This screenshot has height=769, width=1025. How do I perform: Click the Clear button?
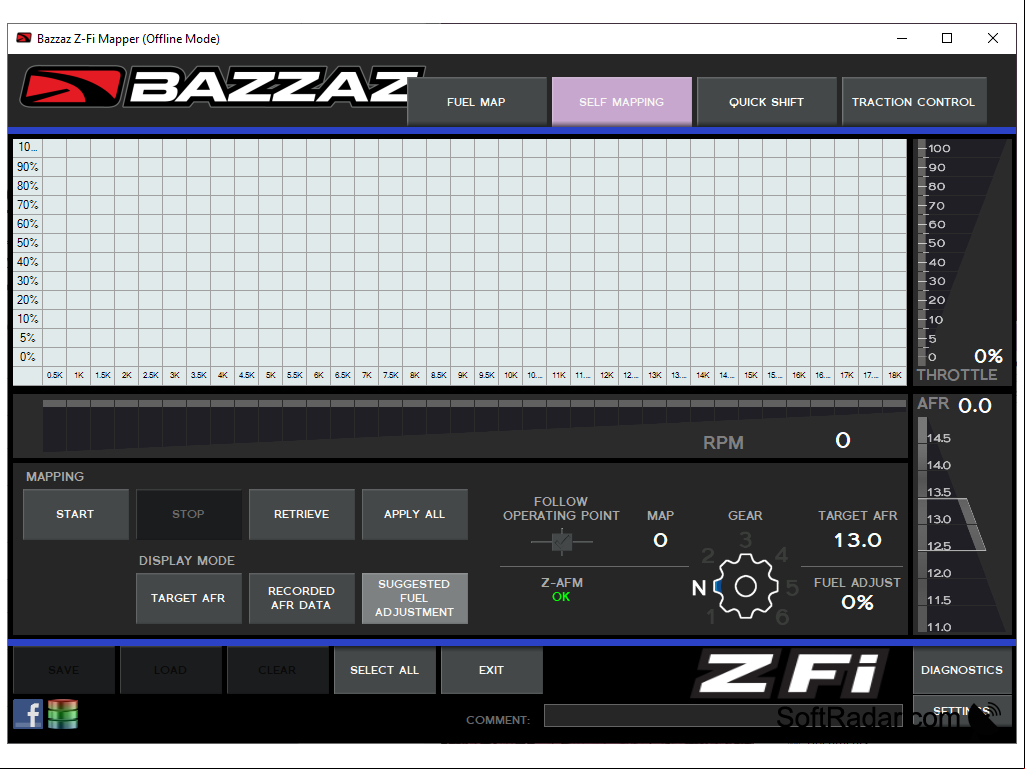[x=277, y=670]
